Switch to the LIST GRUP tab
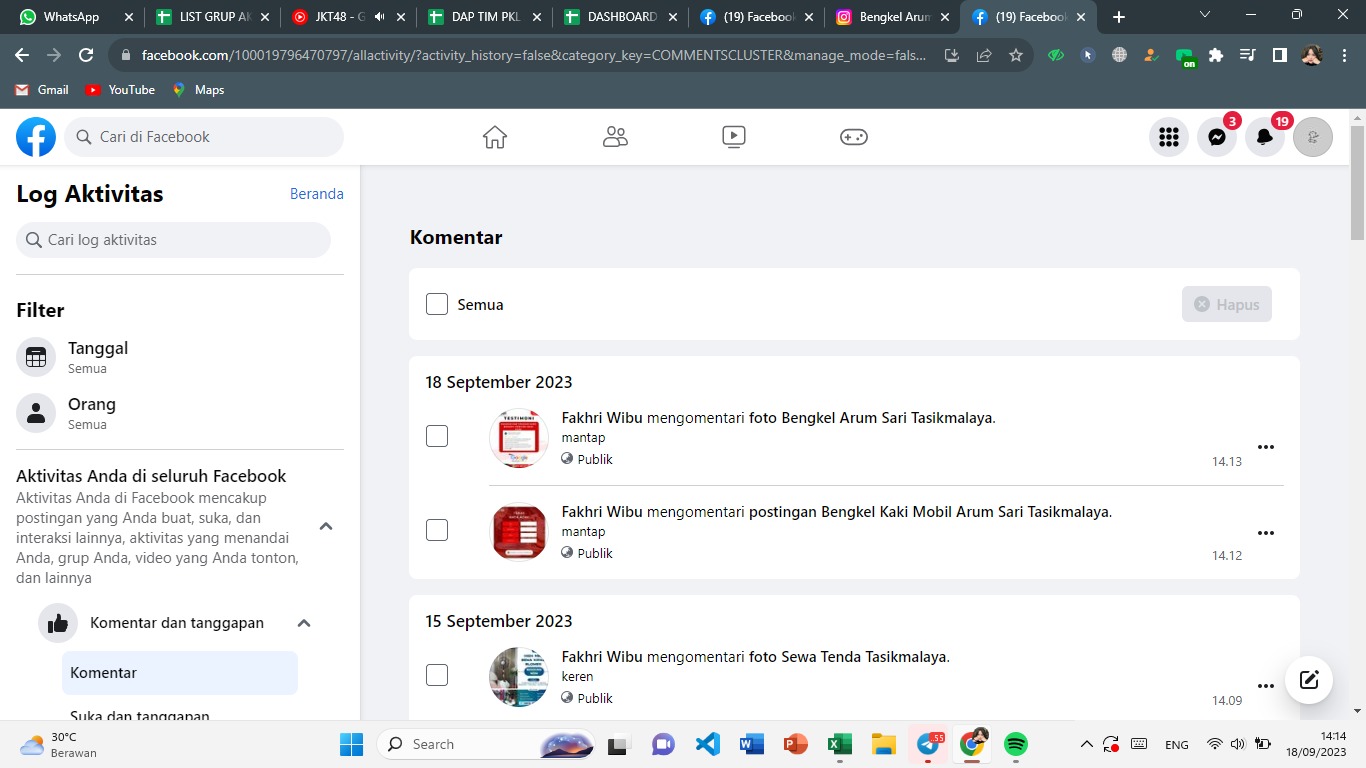Screen dimensions: 1366x768 tap(211, 17)
